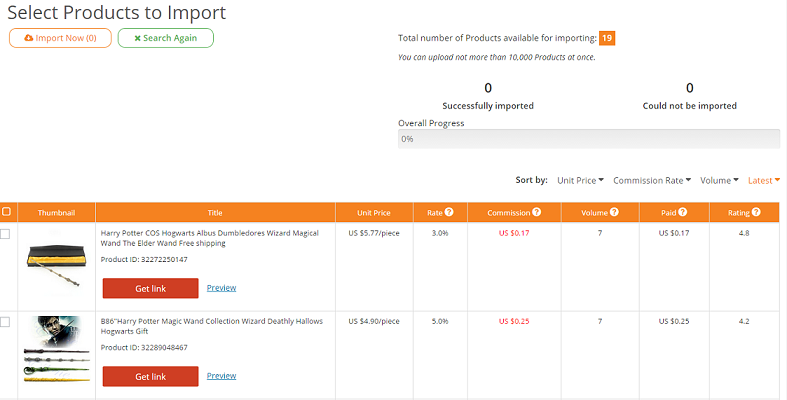This screenshot has height=400, width=787.
Task: Click help icon beside Commission header
Action: pyautogui.click(x=537, y=212)
